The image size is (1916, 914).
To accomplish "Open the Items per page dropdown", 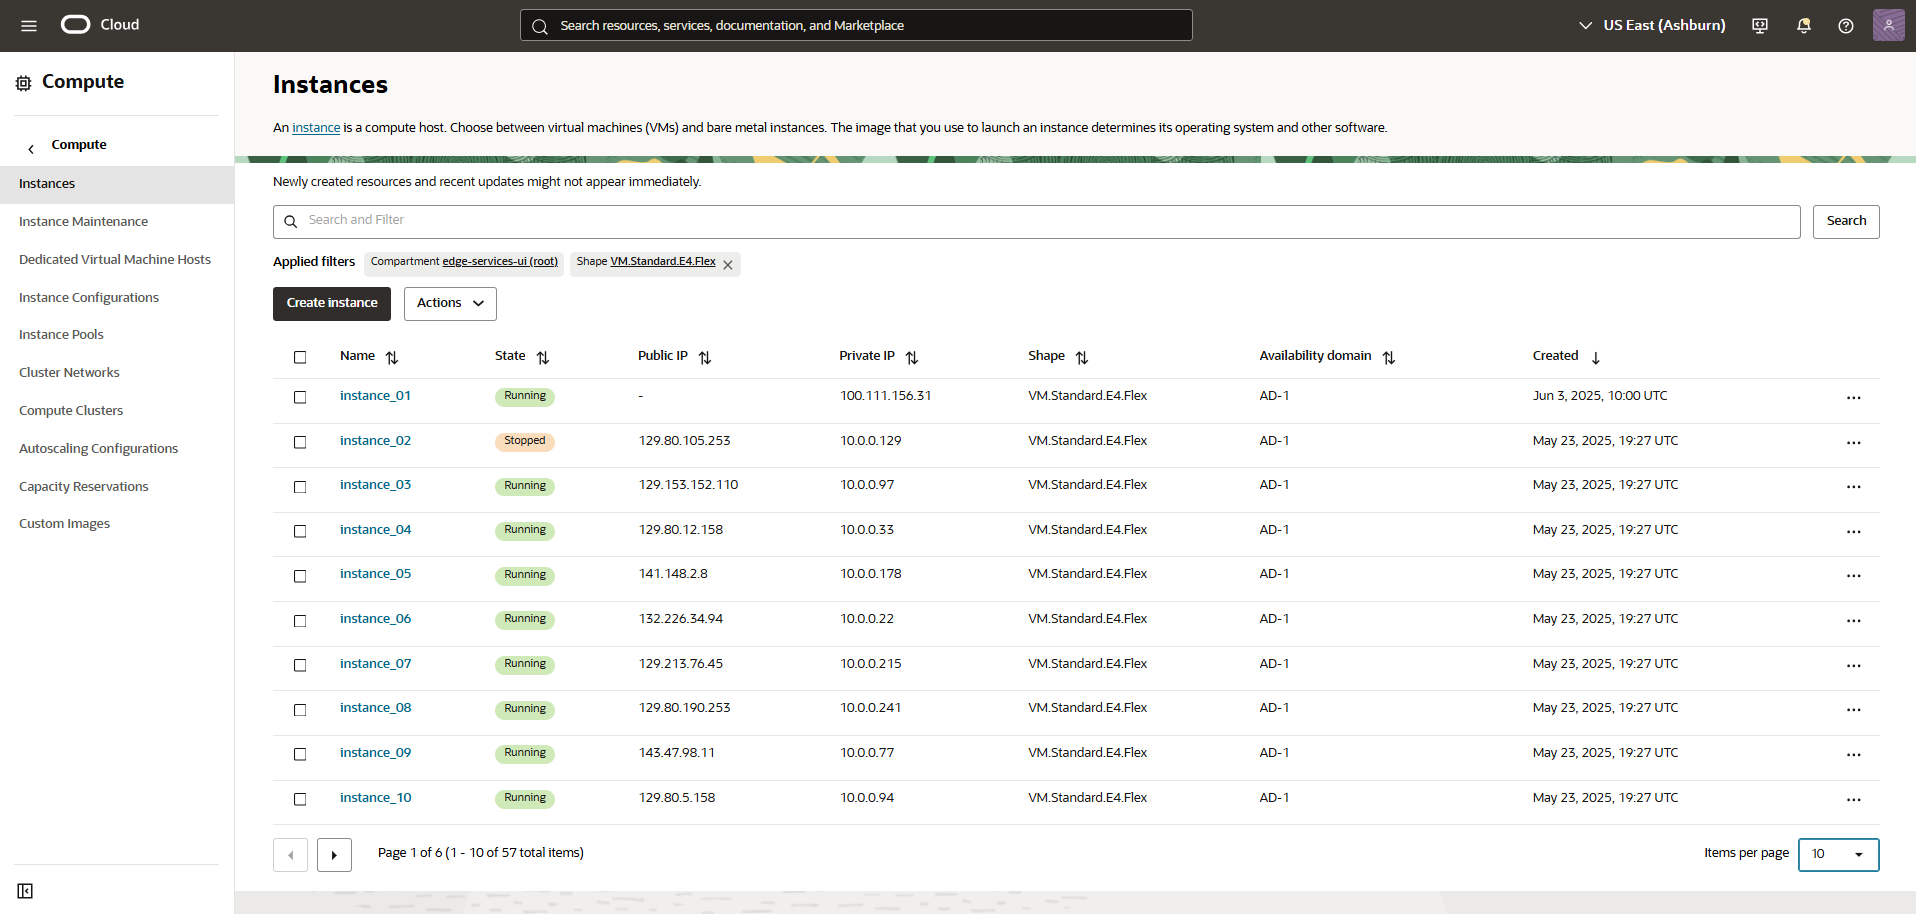I will (1838, 855).
